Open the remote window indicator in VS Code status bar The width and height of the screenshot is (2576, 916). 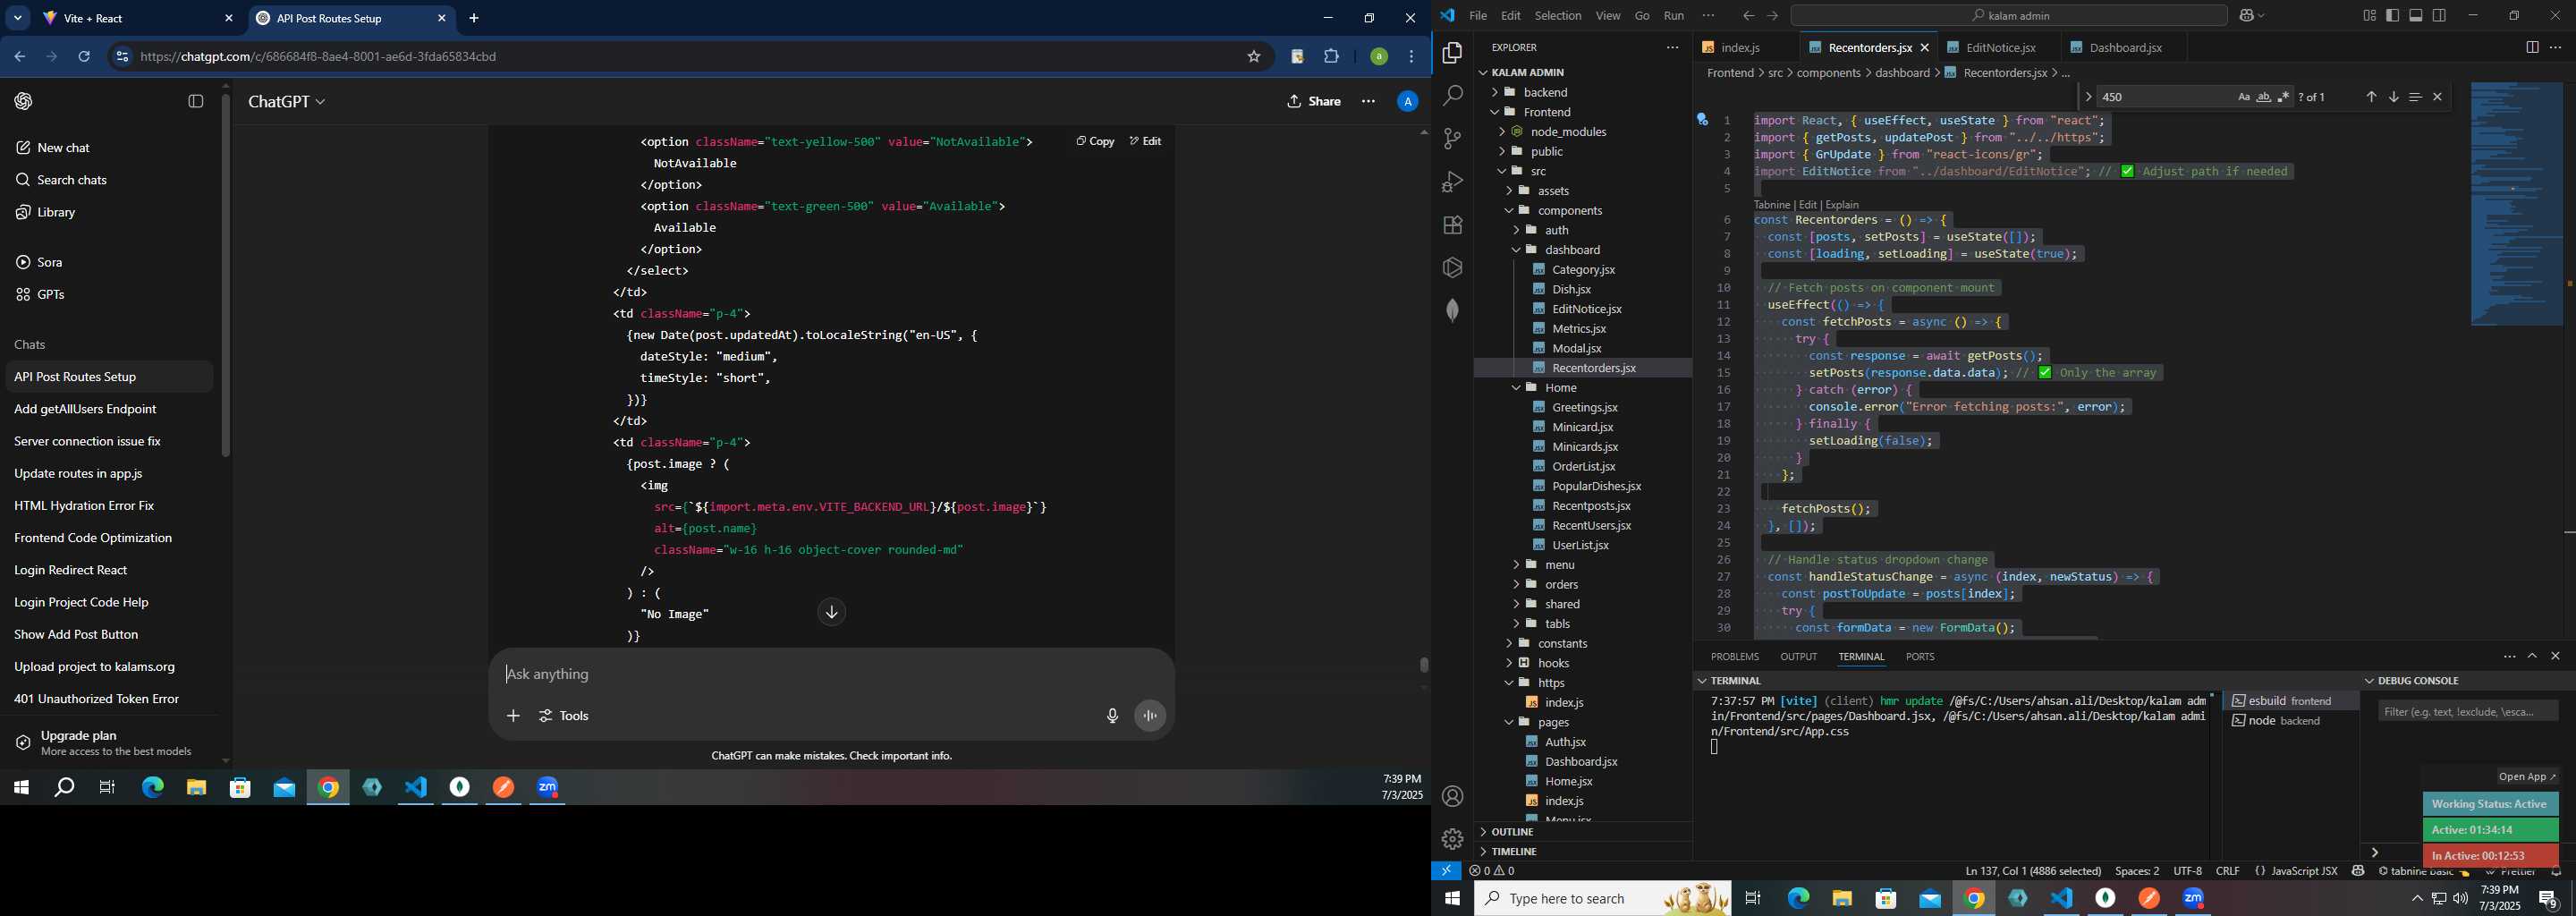pyautogui.click(x=1446, y=871)
